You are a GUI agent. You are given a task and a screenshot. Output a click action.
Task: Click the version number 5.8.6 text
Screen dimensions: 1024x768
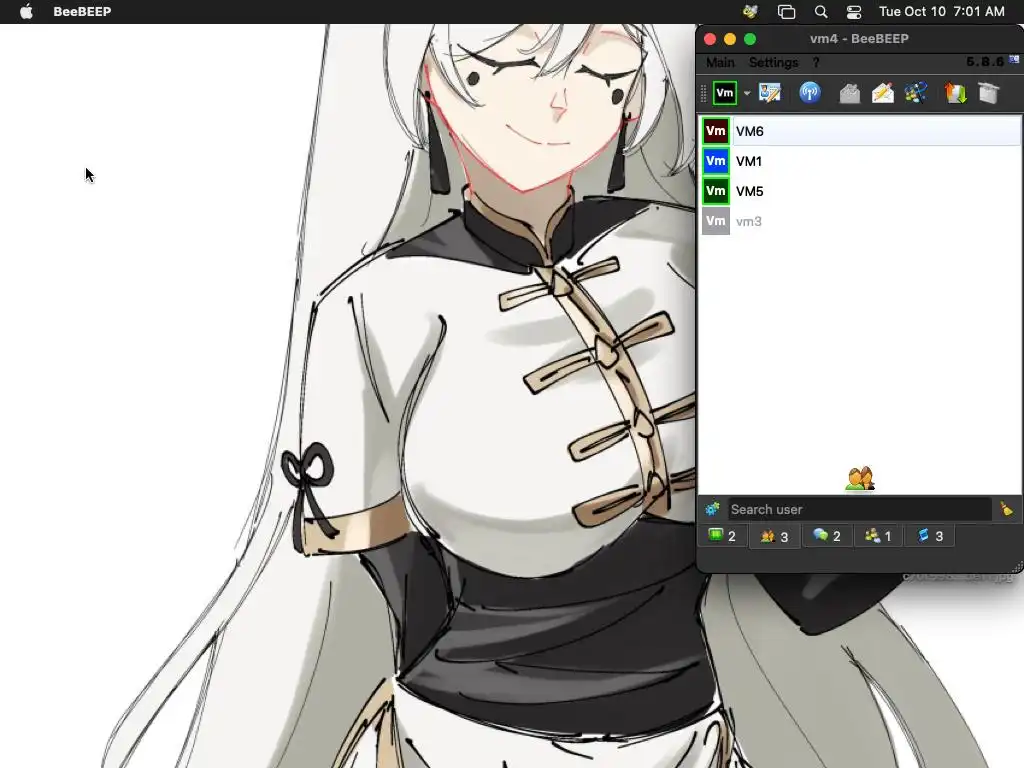click(985, 61)
